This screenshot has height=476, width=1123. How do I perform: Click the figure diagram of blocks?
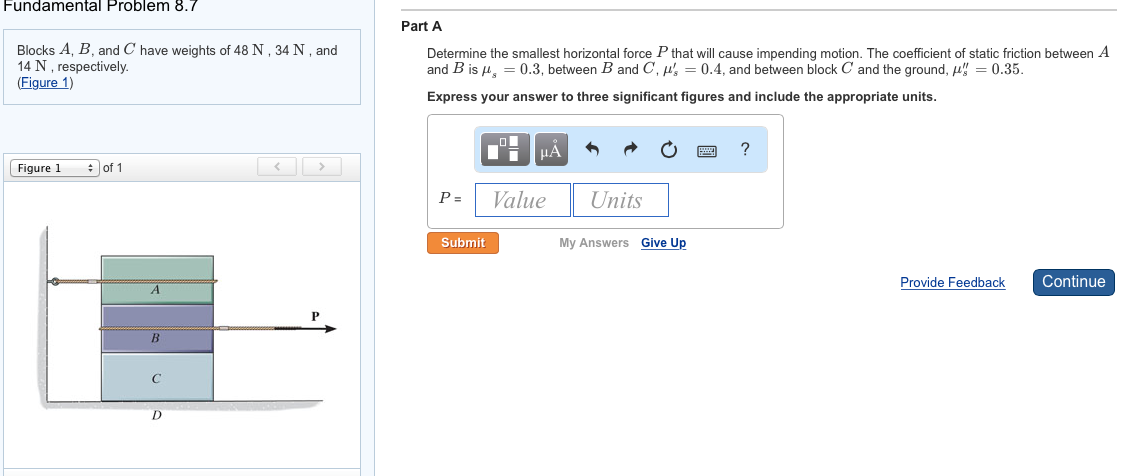(186, 326)
